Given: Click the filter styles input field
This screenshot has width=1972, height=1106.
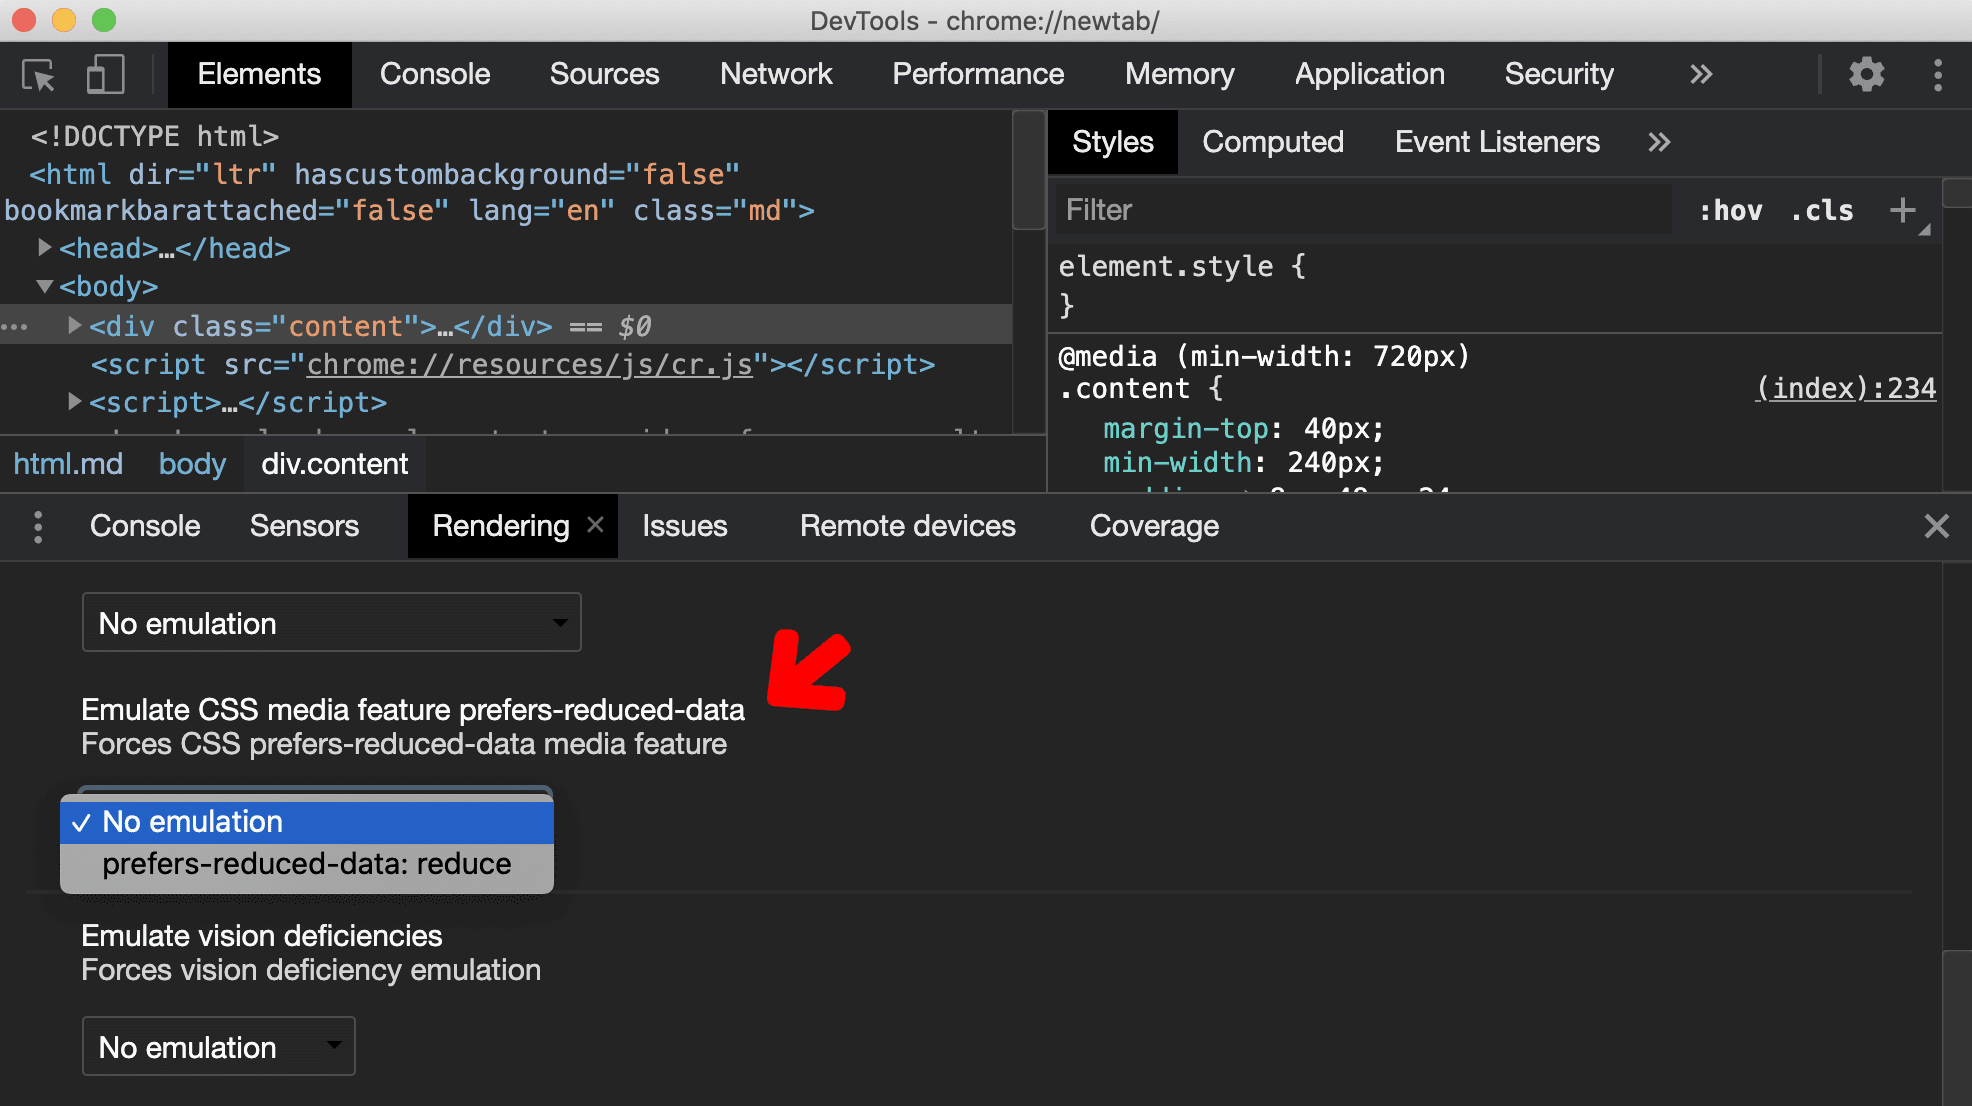Looking at the screenshot, I should click(1354, 210).
